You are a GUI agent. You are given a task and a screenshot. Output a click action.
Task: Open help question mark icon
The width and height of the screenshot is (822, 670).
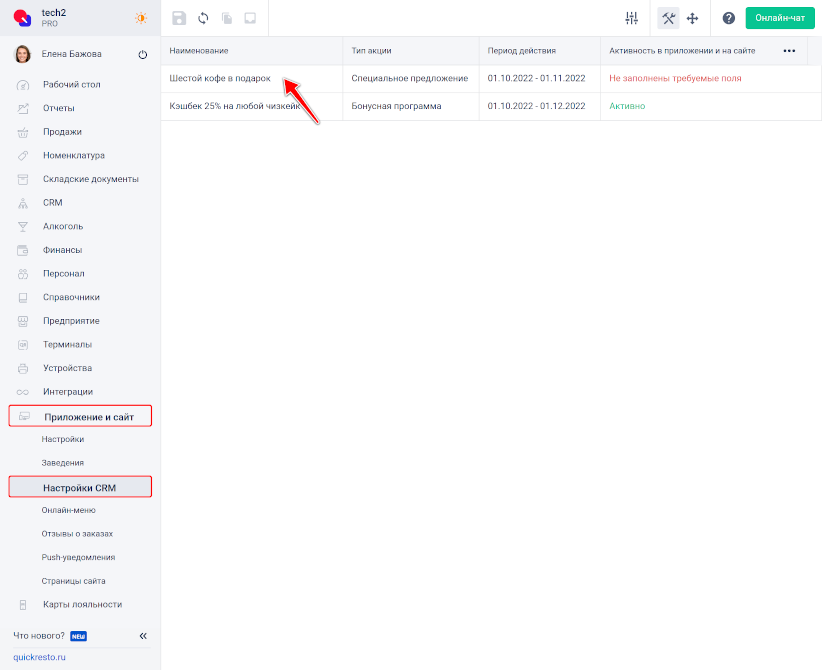pyautogui.click(x=729, y=18)
